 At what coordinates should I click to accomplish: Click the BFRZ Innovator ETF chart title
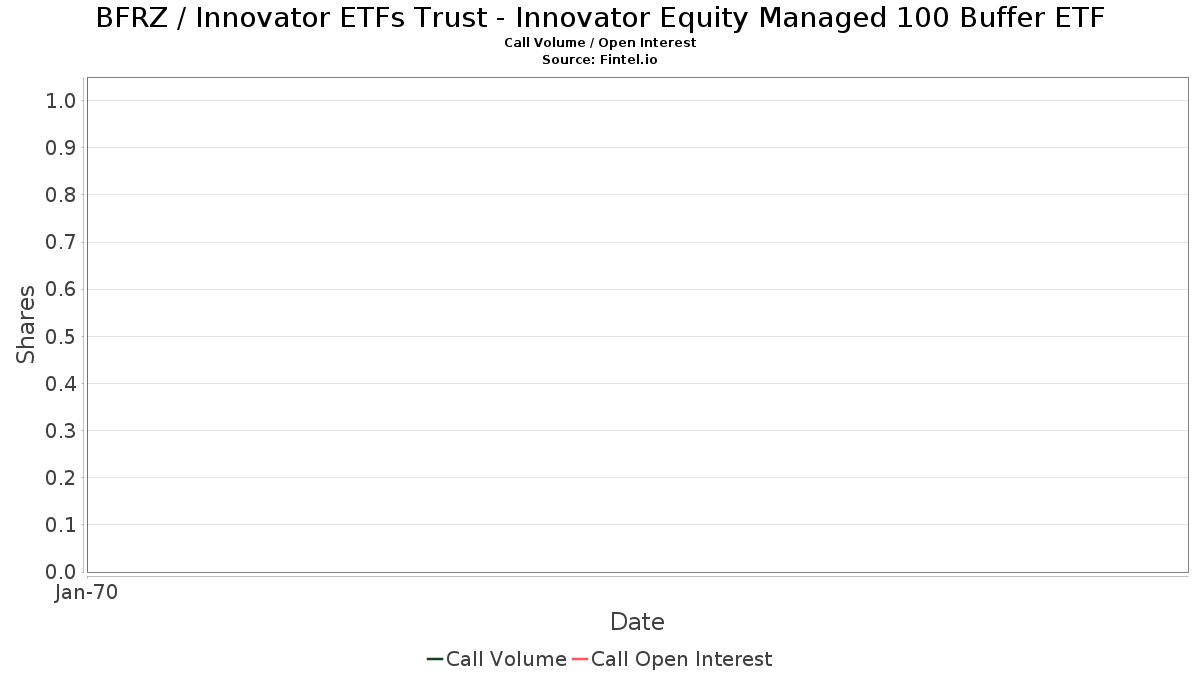(600, 18)
